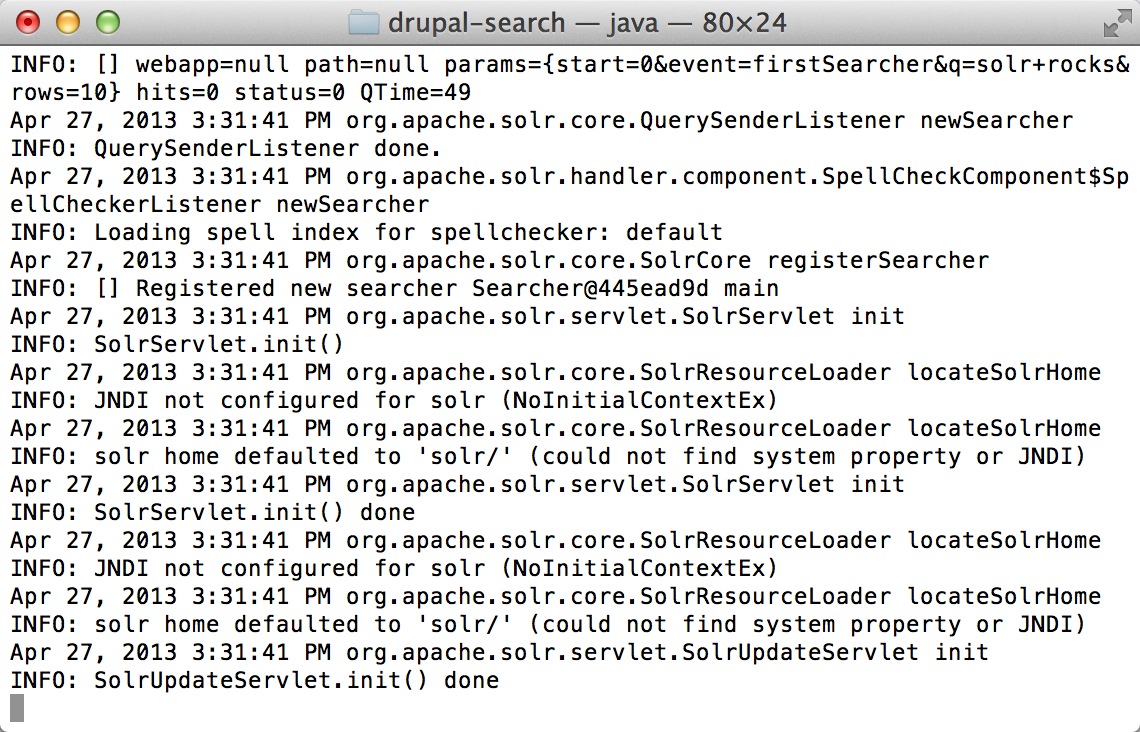Click the text 'QuerySenderListener done.'
1140x732 pixels.
pos(268,148)
